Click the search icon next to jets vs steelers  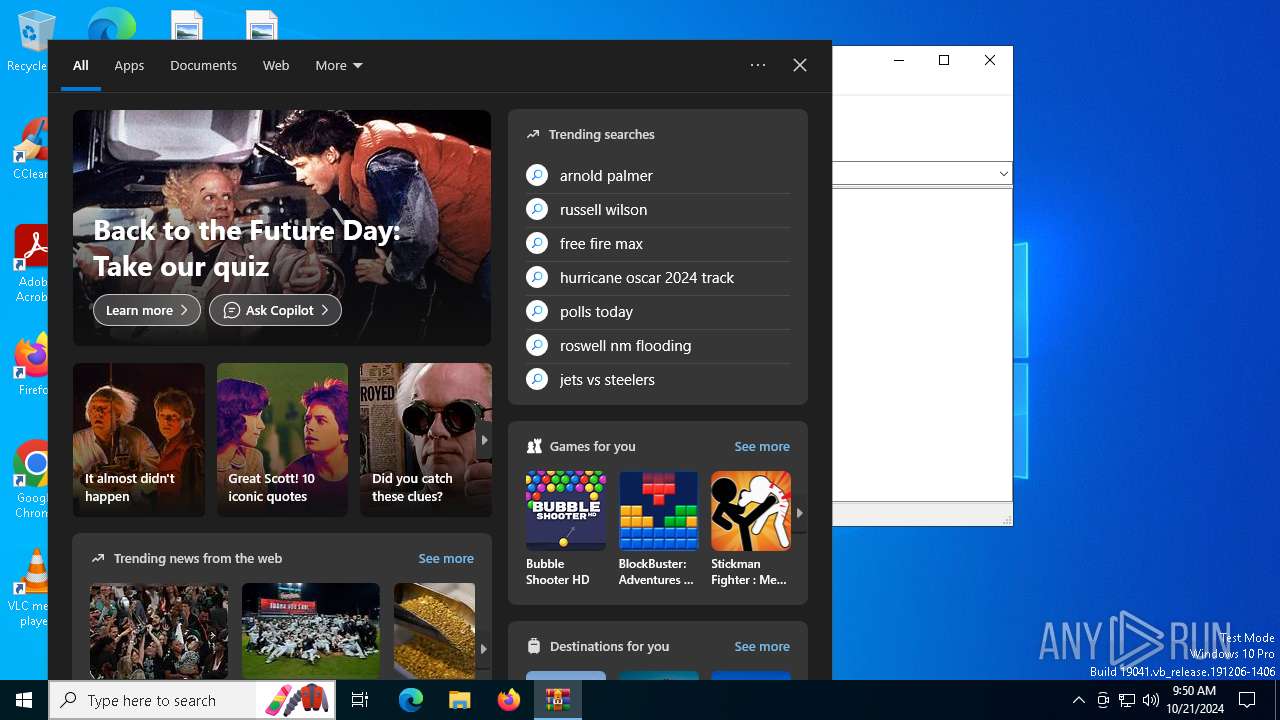(537, 379)
